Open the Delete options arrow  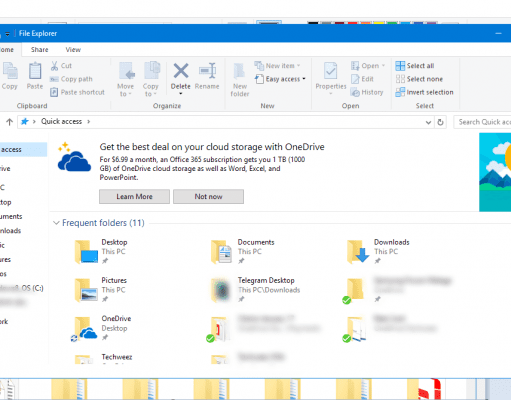coord(181,94)
